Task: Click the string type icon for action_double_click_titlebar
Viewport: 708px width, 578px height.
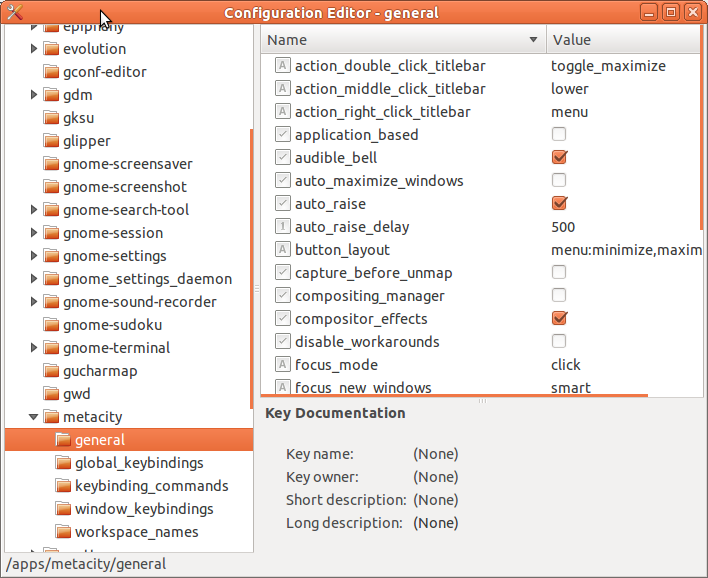Action: pyautogui.click(x=283, y=65)
